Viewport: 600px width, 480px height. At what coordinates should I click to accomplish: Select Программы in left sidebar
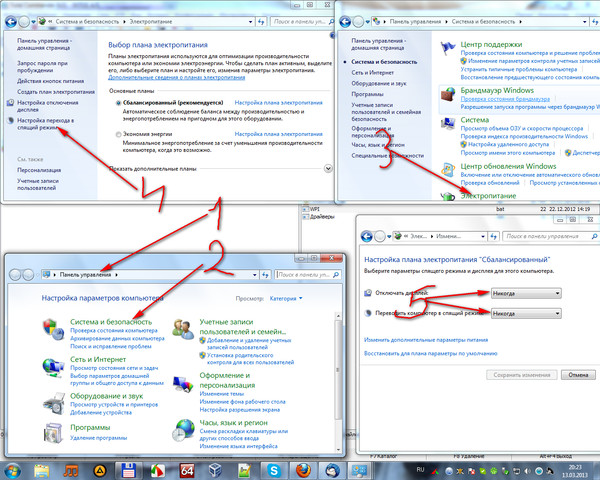[367, 94]
